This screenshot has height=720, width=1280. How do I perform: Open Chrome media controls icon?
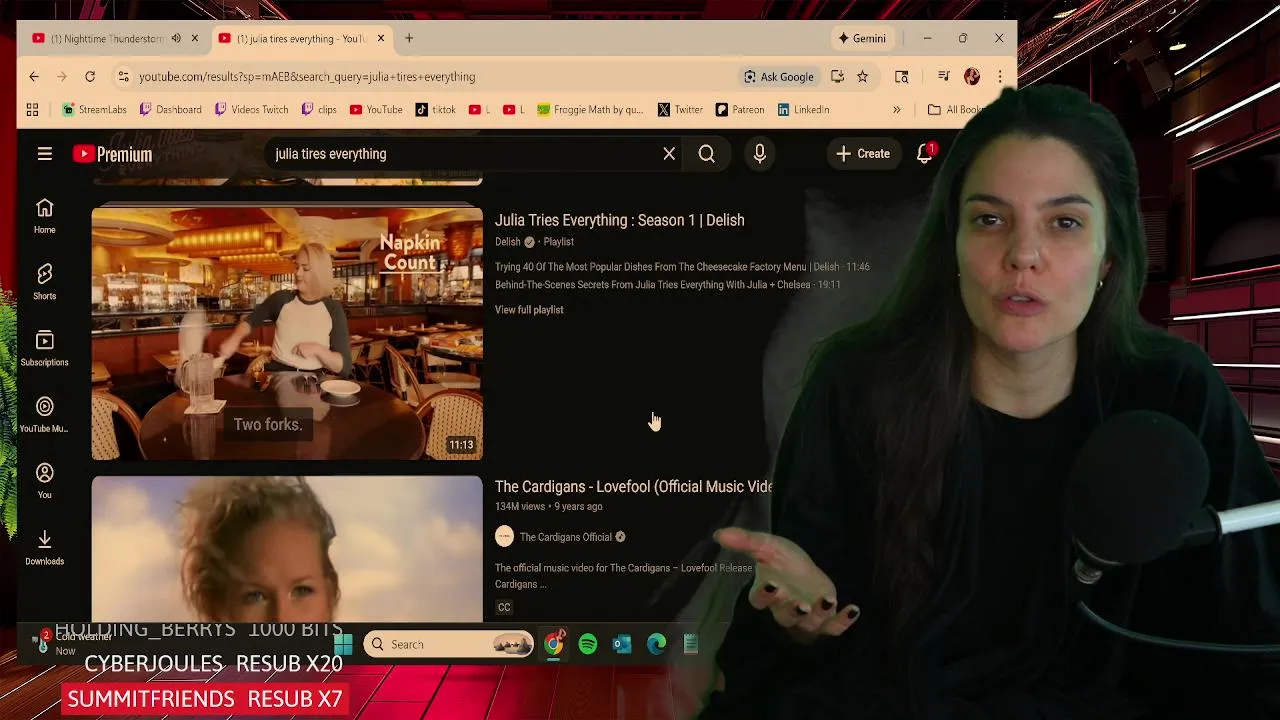[x=943, y=77]
